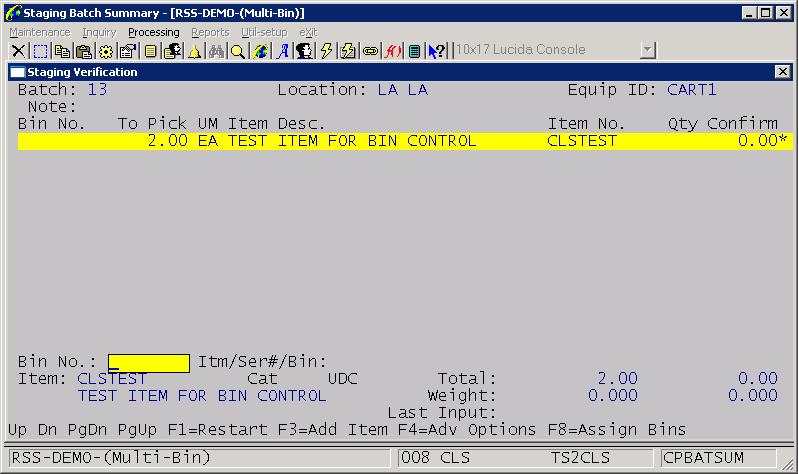Click status bar TS2CLS entry

[580, 458]
